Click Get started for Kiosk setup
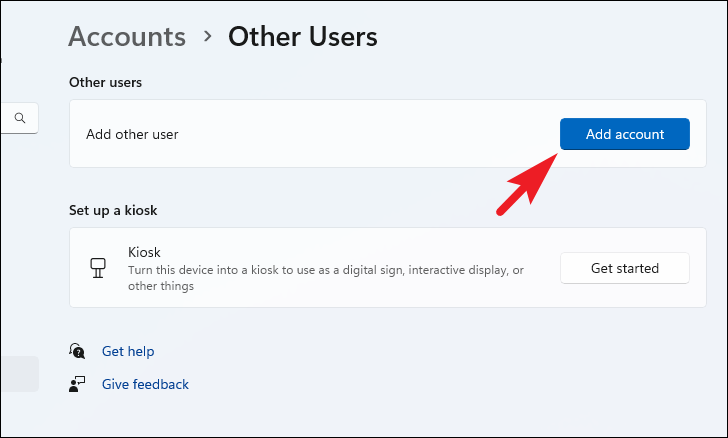 click(x=624, y=268)
